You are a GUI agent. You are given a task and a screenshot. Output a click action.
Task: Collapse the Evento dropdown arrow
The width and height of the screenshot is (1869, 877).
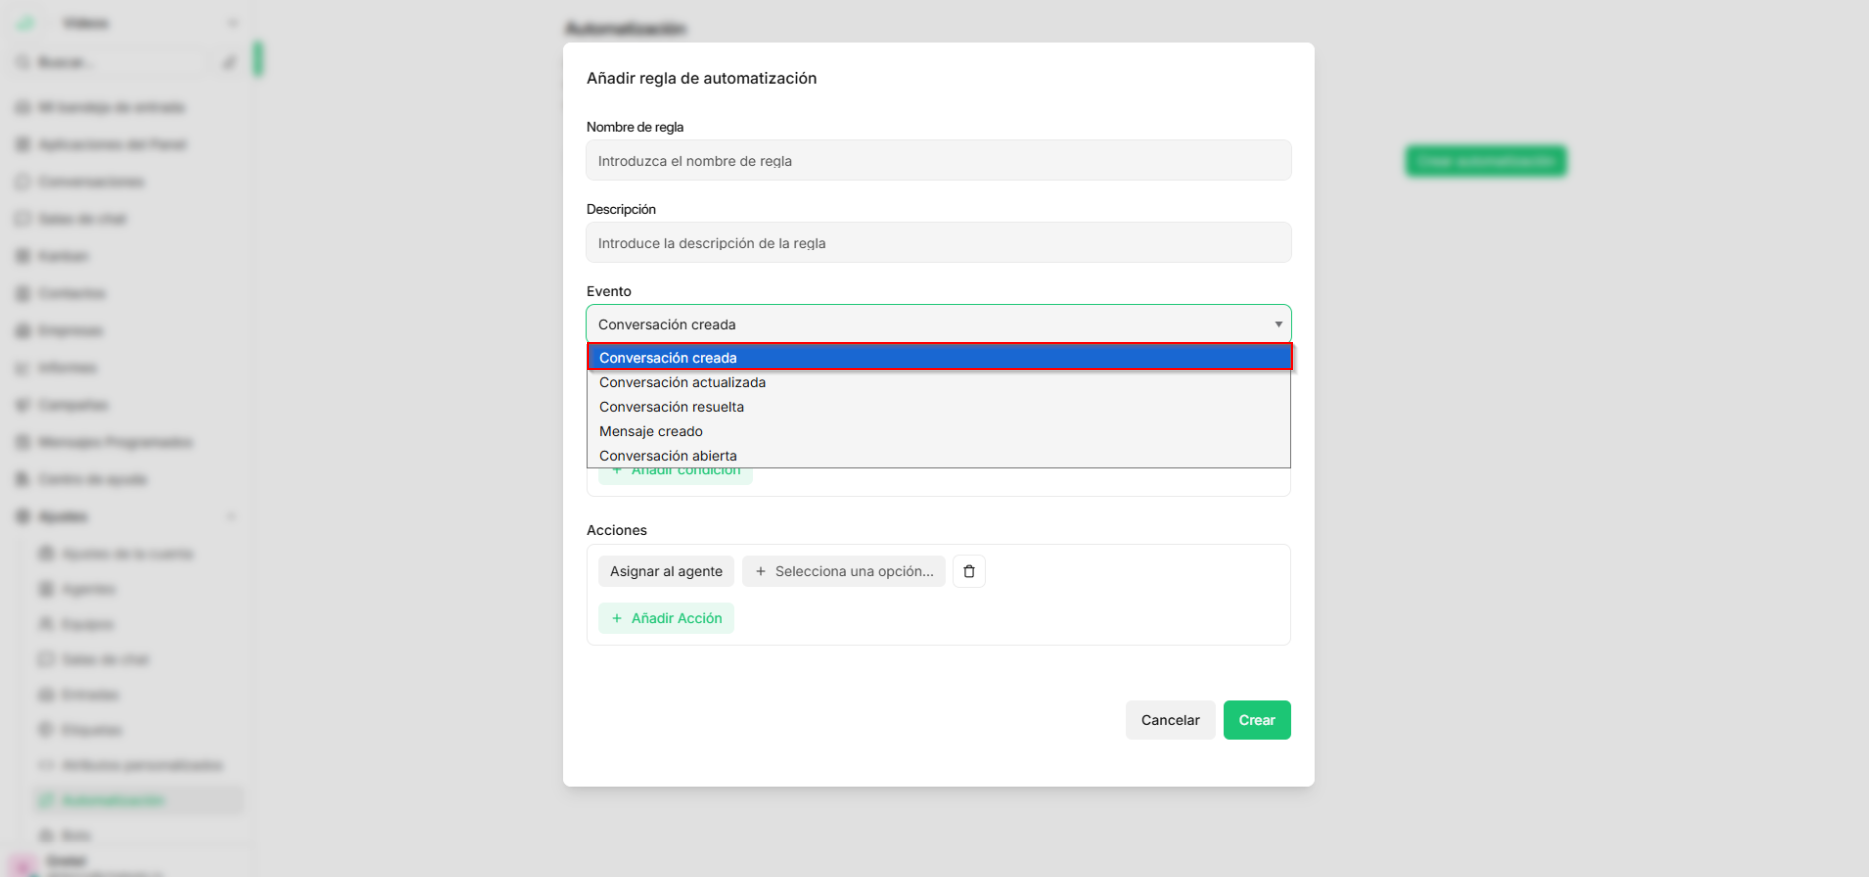tap(1278, 324)
